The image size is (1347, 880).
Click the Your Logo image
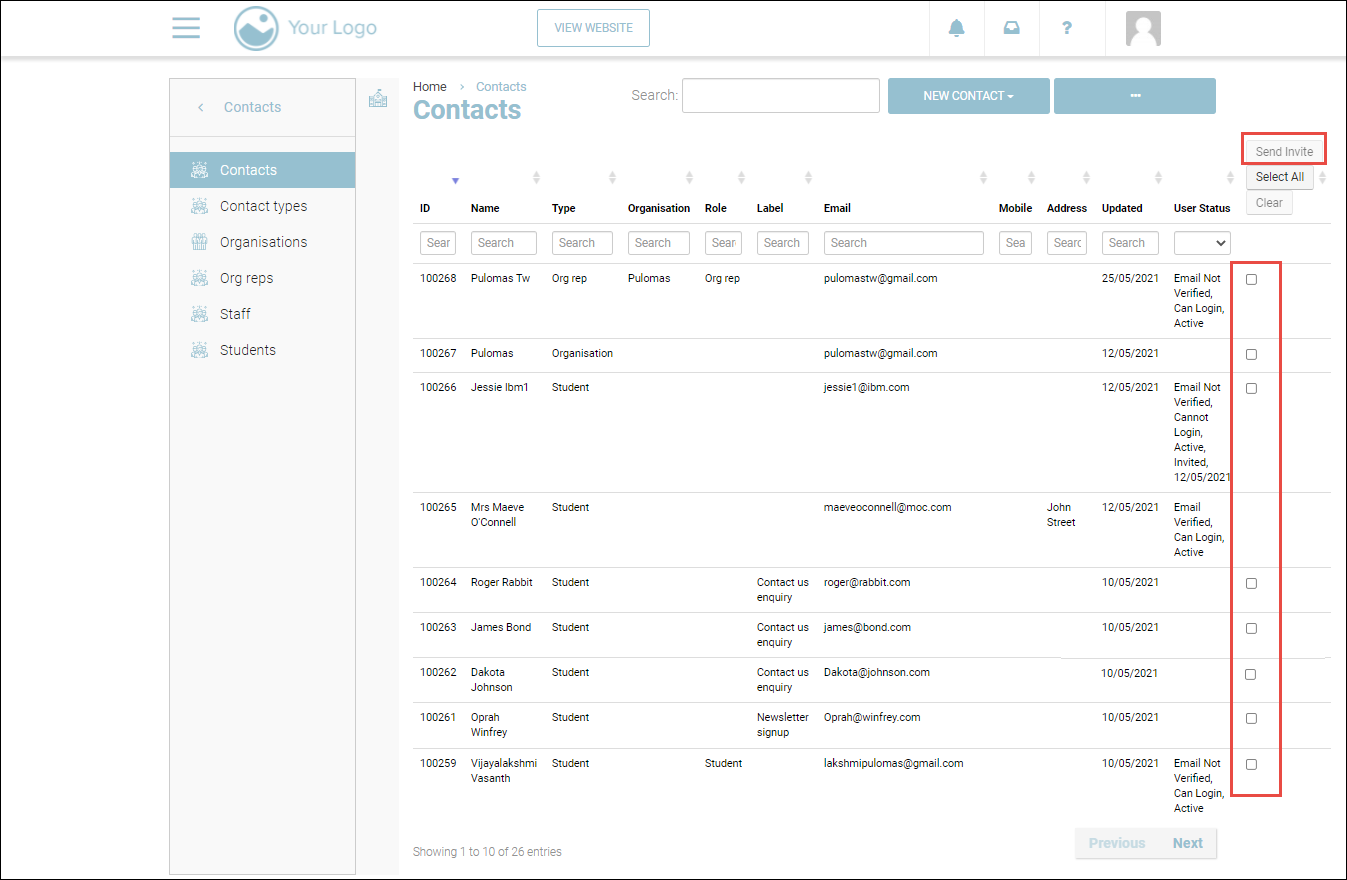(x=306, y=28)
